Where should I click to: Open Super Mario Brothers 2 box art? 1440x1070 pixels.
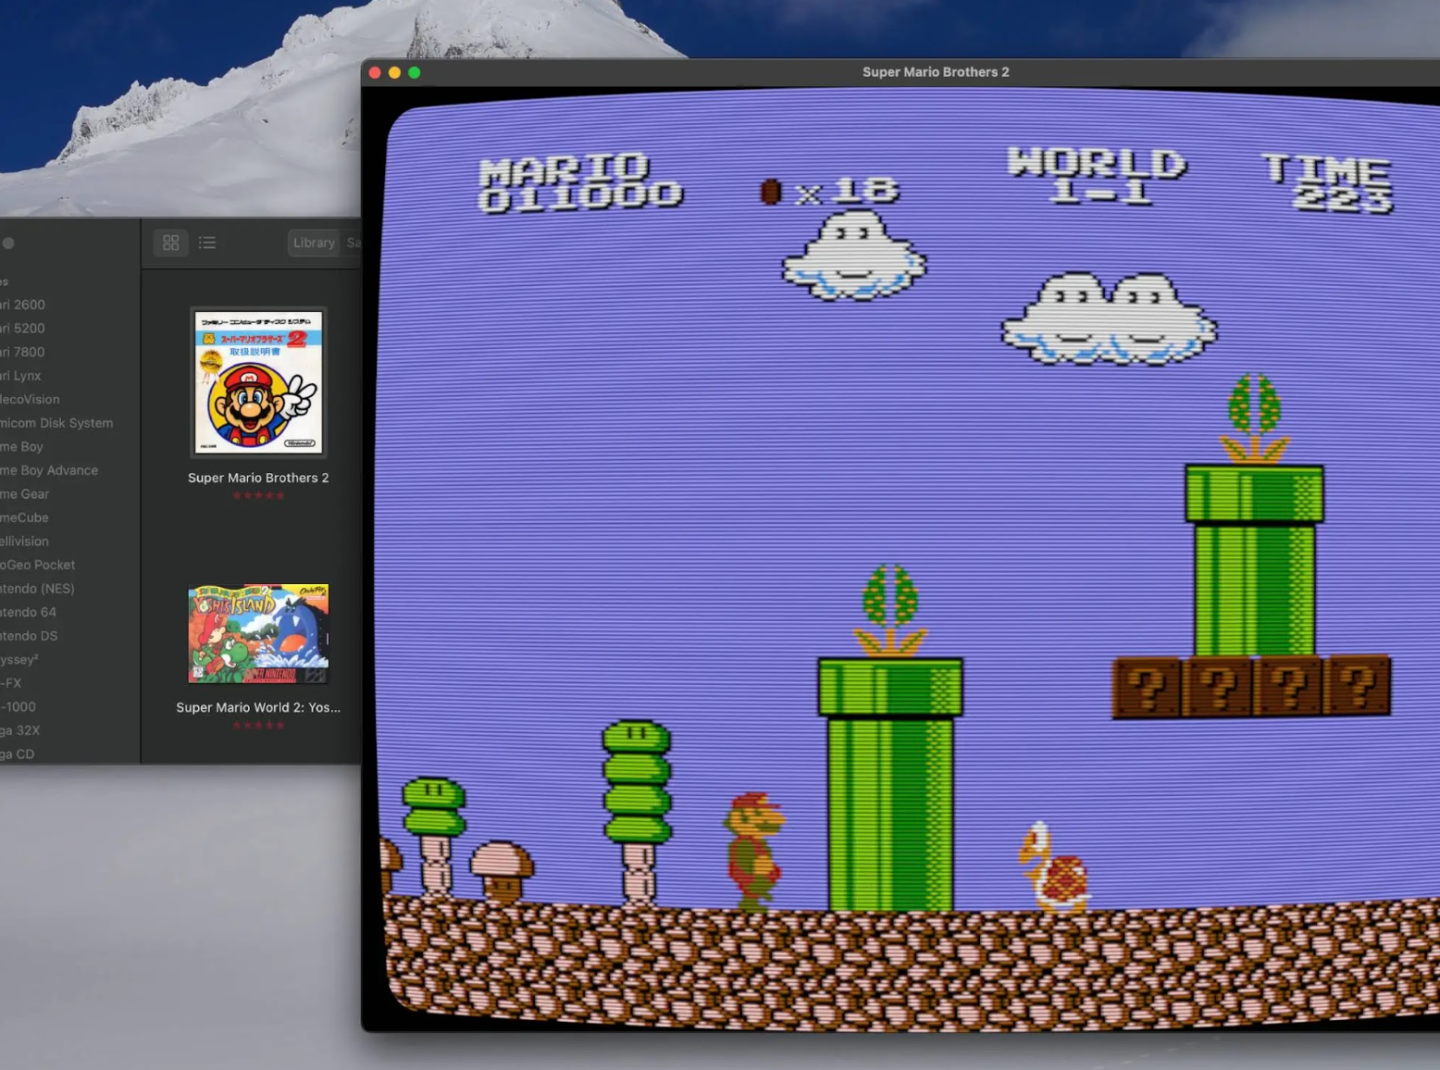259,382
